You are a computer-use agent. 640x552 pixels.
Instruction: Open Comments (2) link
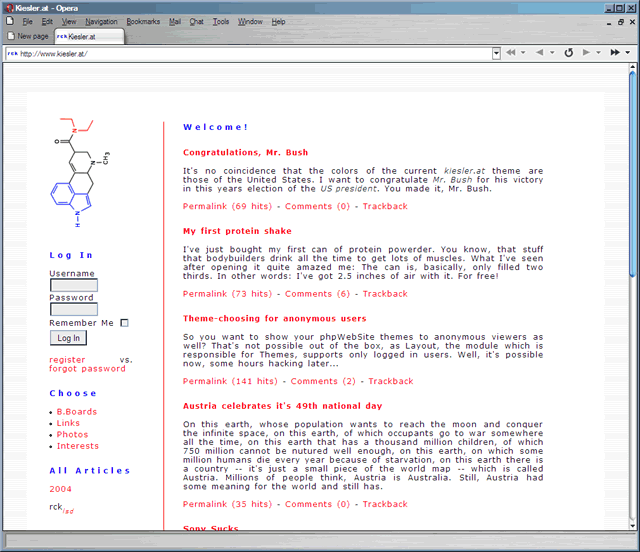tap(323, 381)
